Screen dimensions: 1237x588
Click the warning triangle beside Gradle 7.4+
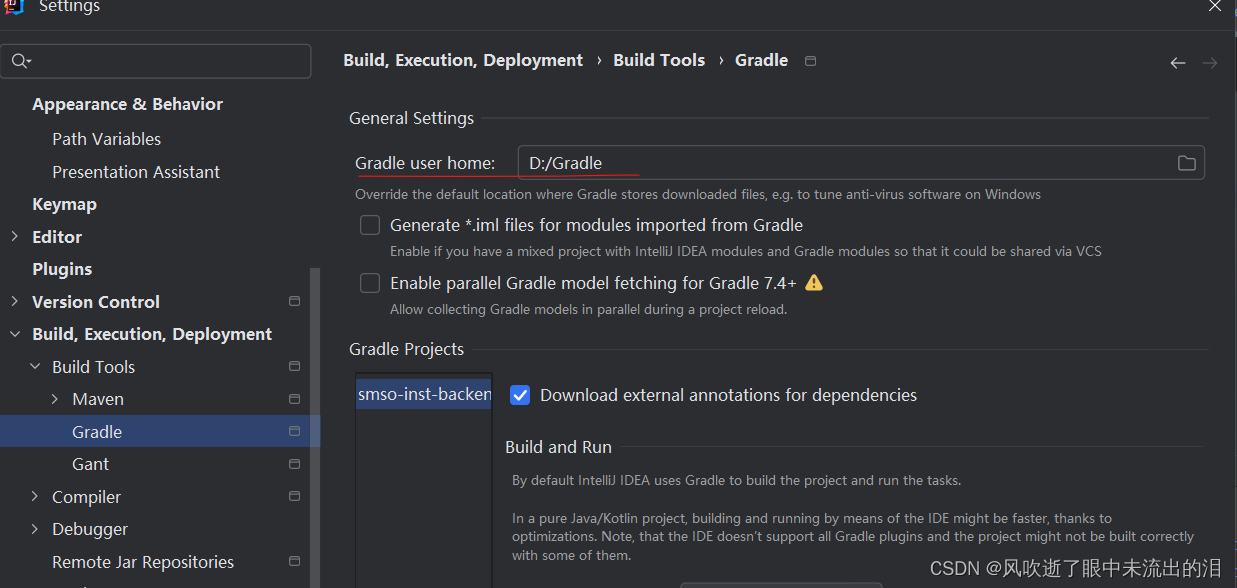(x=814, y=283)
